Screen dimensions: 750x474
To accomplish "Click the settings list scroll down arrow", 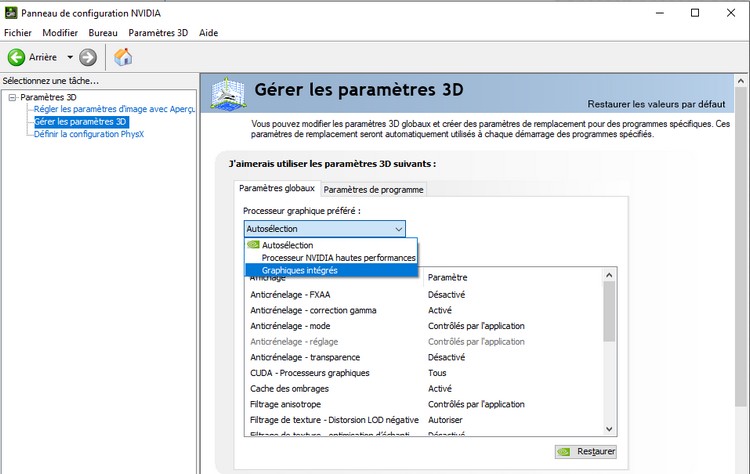I will (x=609, y=429).
